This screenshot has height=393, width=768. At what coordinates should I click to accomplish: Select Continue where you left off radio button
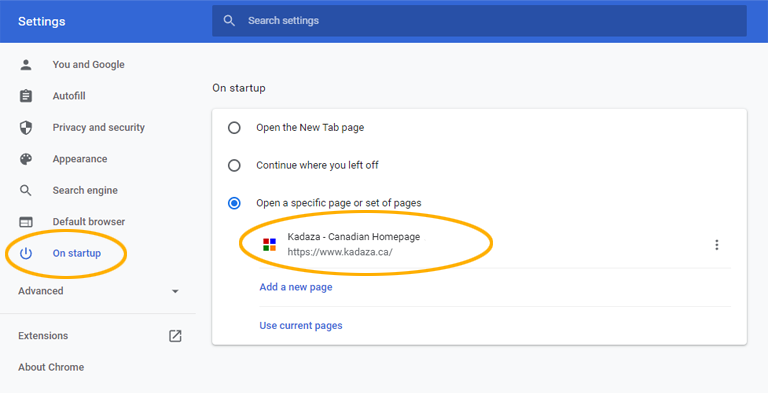[234, 165]
